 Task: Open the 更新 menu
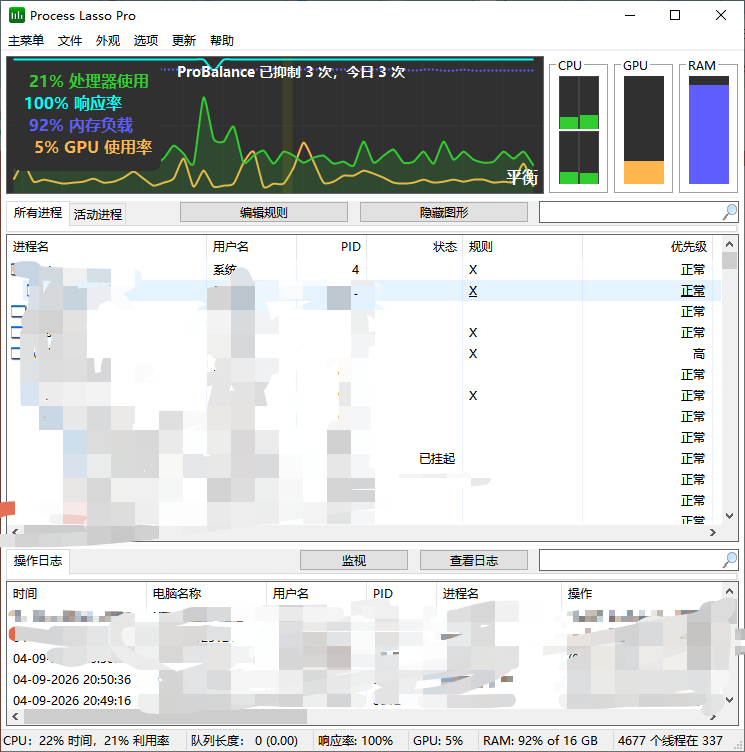[x=184, y=41]
